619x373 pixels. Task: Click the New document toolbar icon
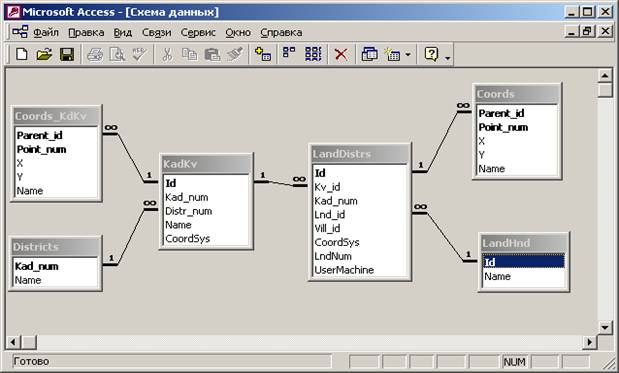(22, 54)
